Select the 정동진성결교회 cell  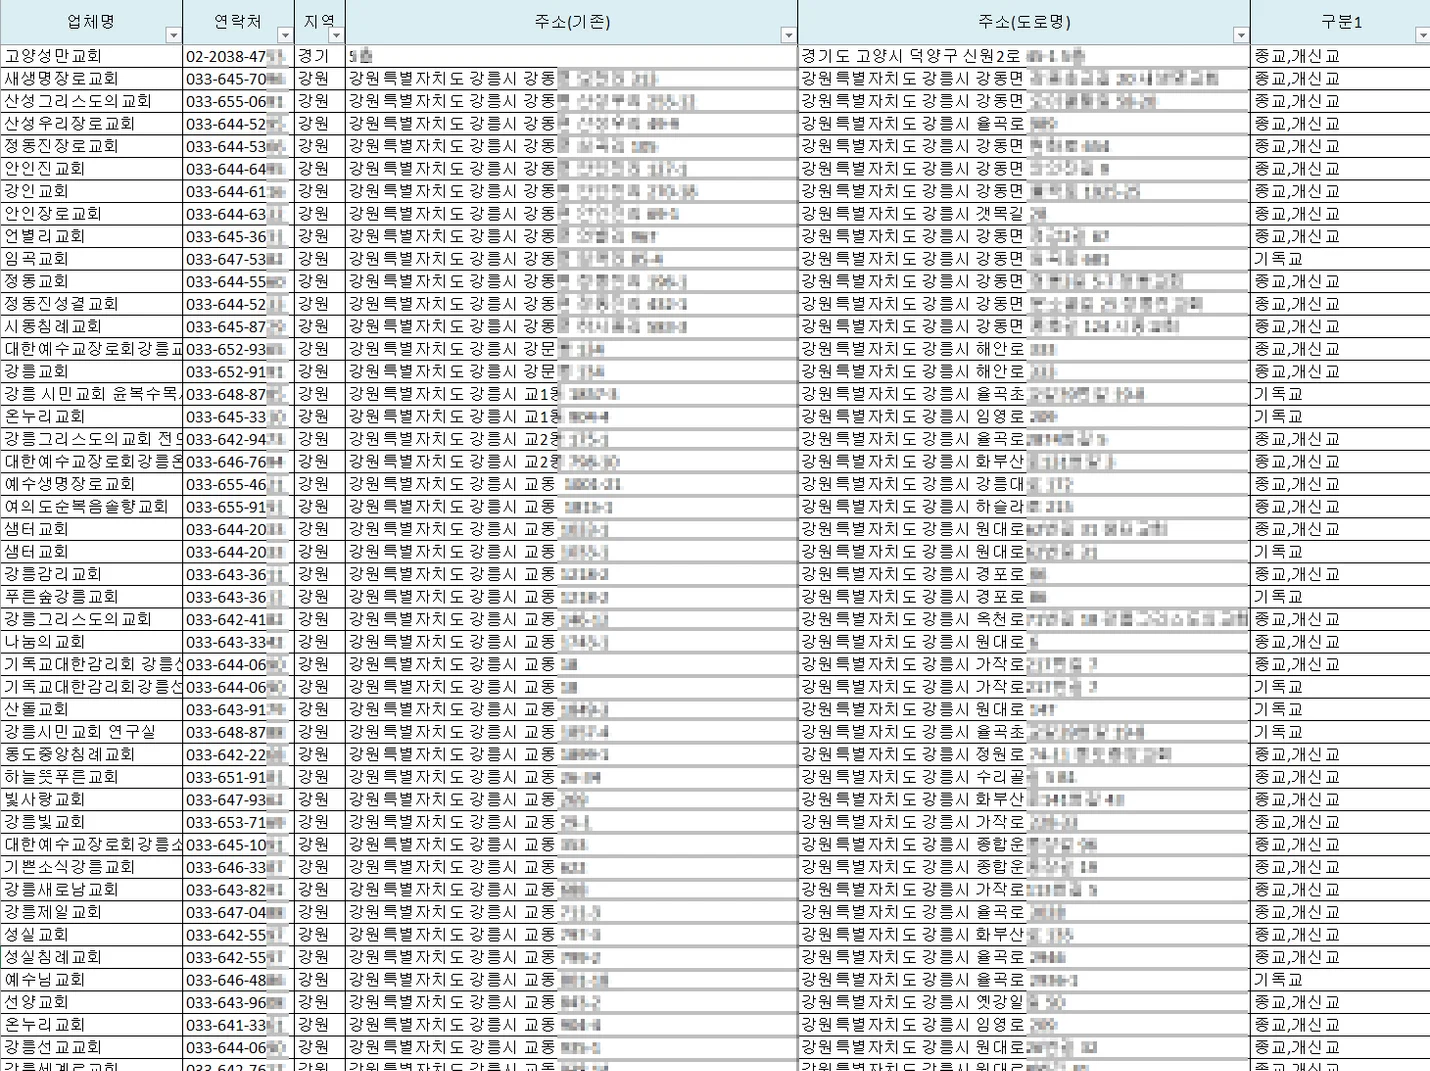pos(91,303)
